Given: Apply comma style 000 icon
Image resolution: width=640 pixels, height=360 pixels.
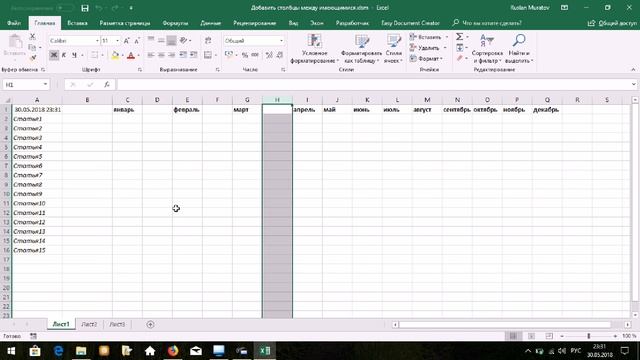Looking at the screenshot, I should 255,55.
